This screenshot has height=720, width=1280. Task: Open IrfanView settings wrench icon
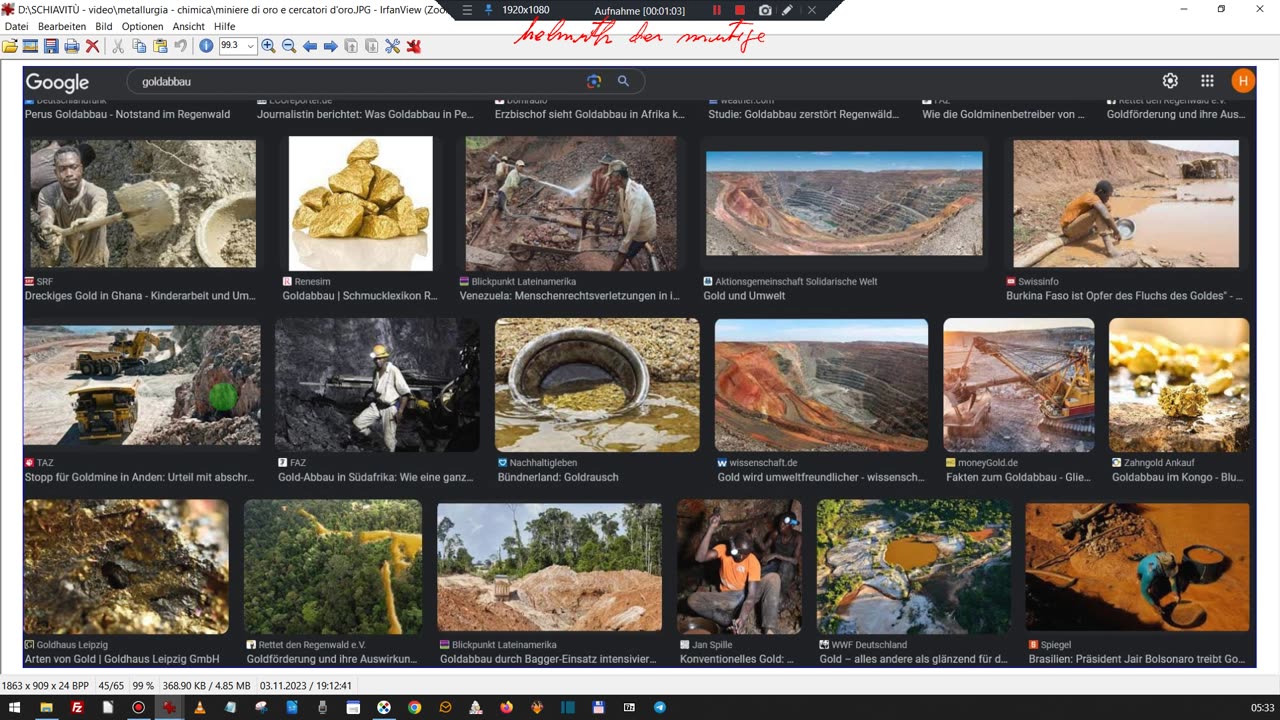coord(392,46)
